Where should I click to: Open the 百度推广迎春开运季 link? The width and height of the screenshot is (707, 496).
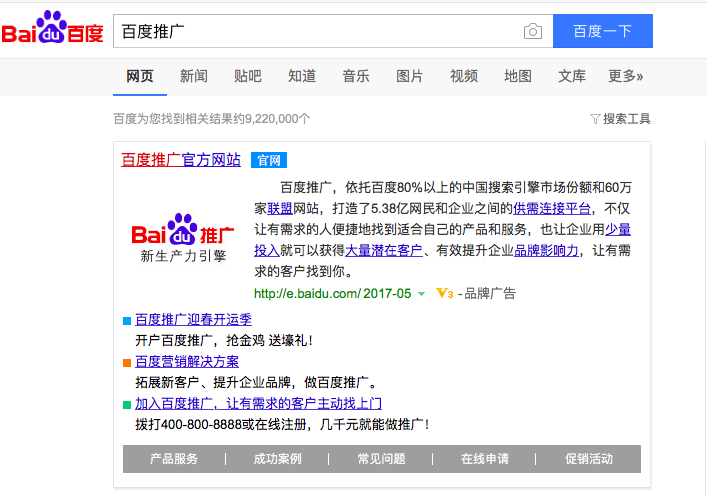193,320
